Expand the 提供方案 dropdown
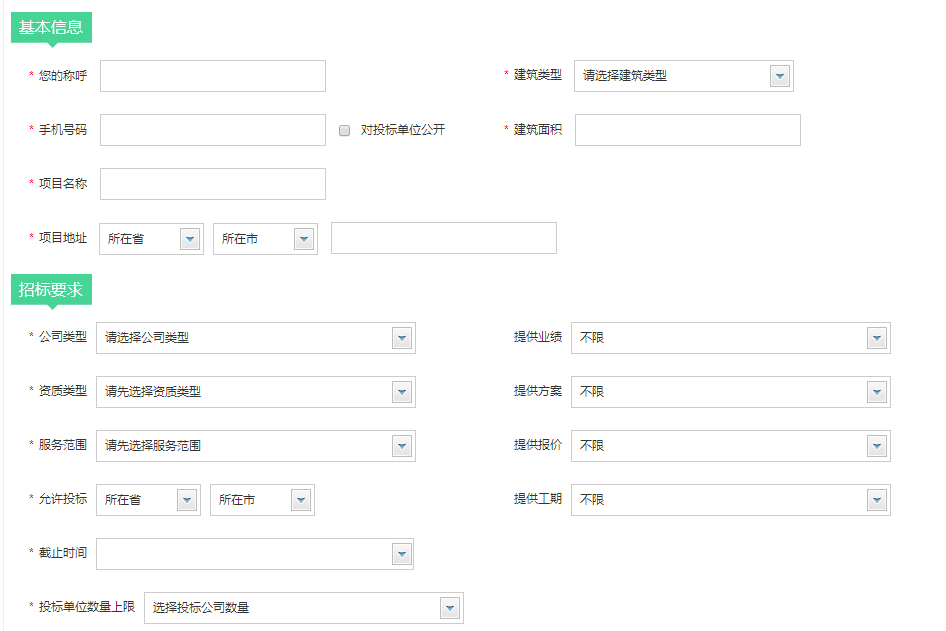Viewport: 946px width, 631px height. click(x=730, y=392)
